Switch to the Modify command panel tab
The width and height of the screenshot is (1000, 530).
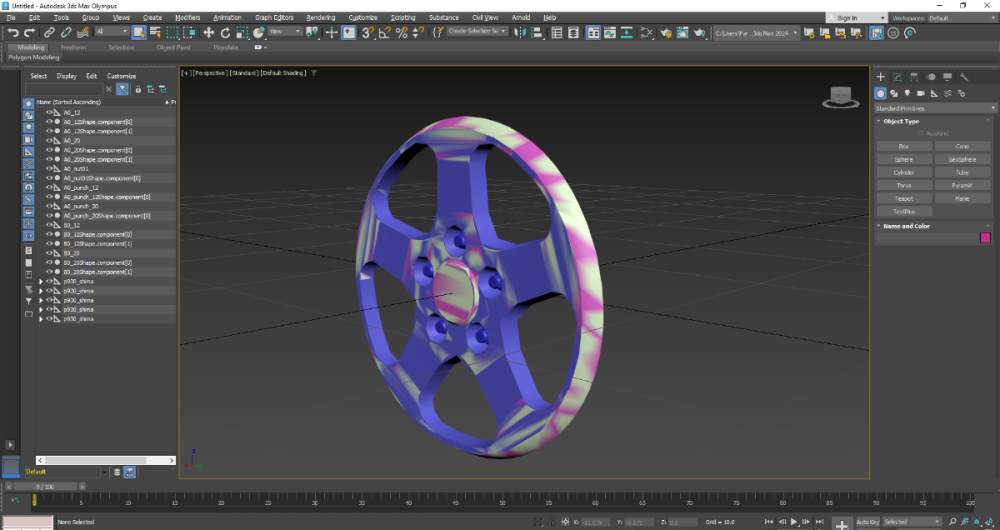point(897,77)
